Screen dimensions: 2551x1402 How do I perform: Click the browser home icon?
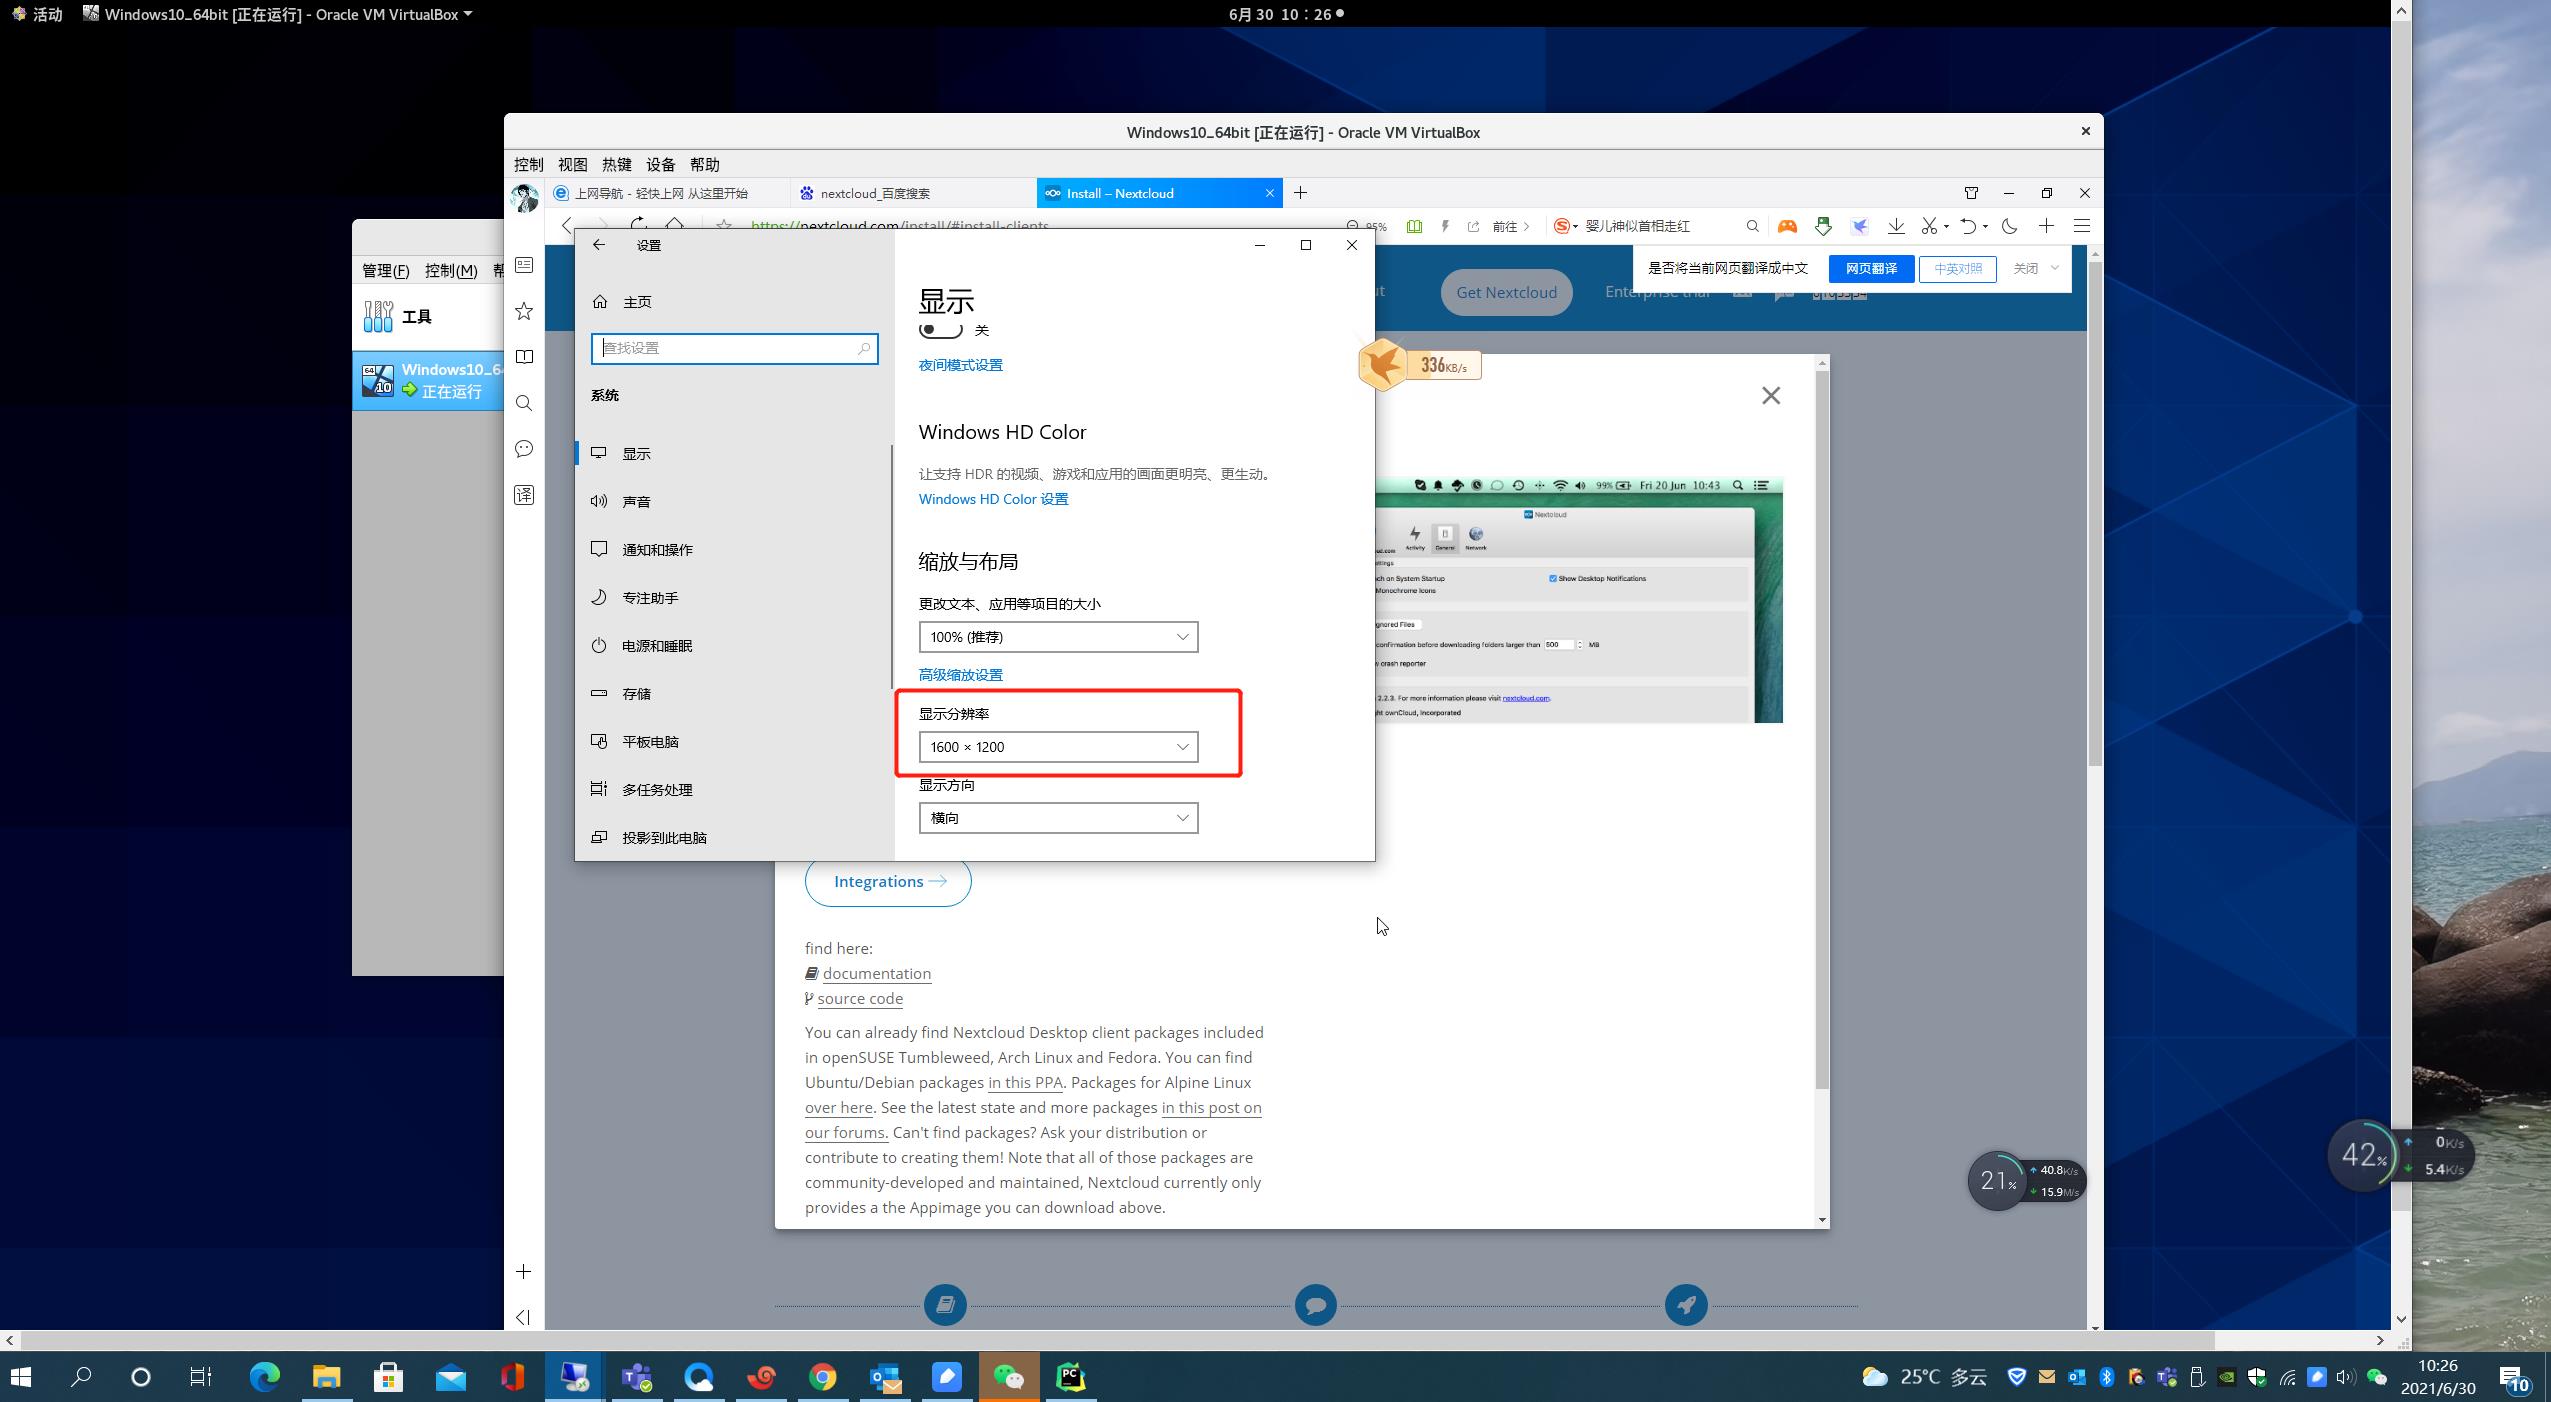pyautogui.click(x=675, y=225)
